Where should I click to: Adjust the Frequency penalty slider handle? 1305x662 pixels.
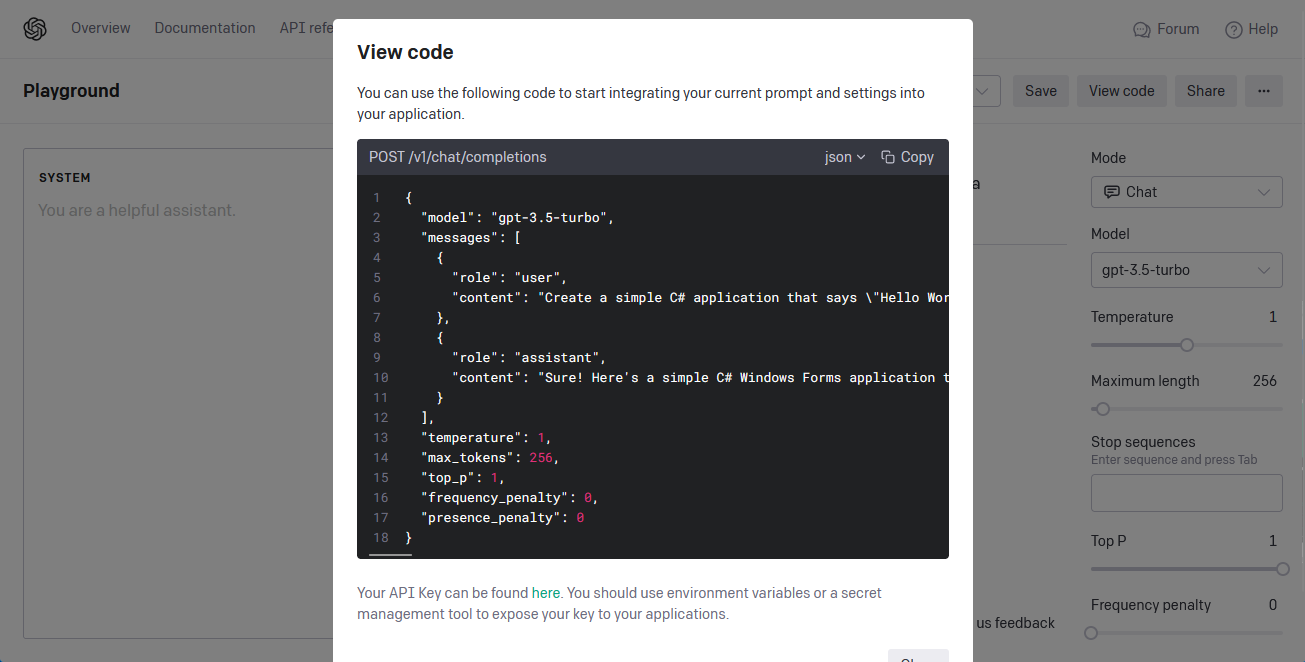click(x=1091, y=633)
